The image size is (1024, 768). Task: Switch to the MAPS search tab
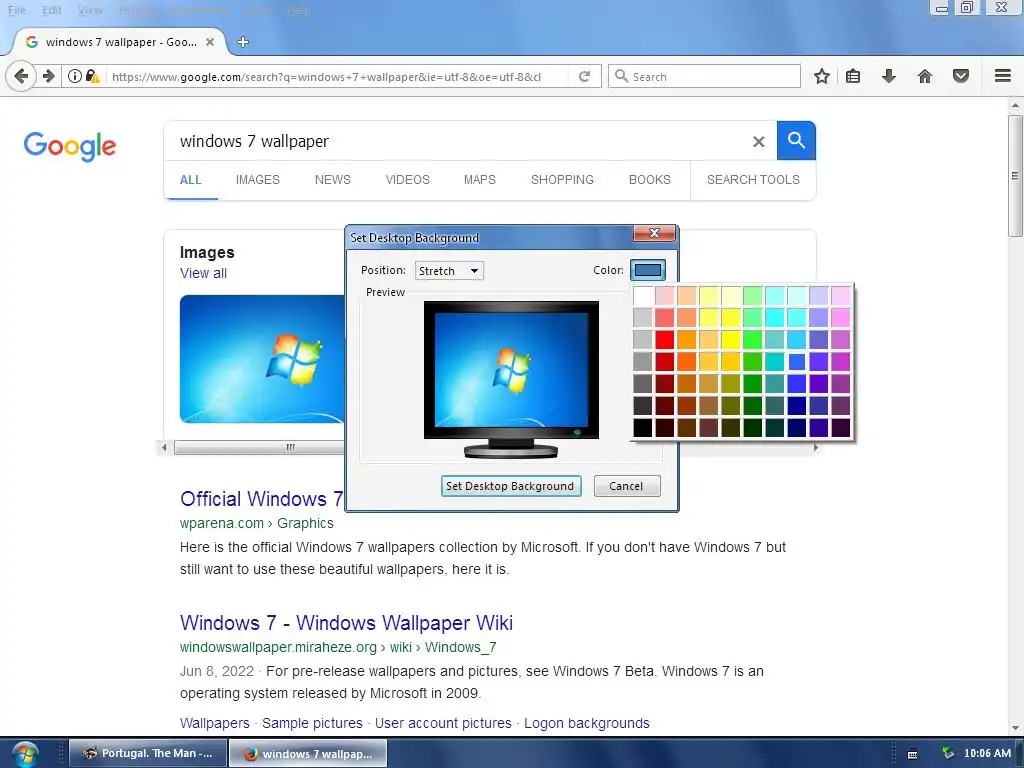click(x=479, y=180)
